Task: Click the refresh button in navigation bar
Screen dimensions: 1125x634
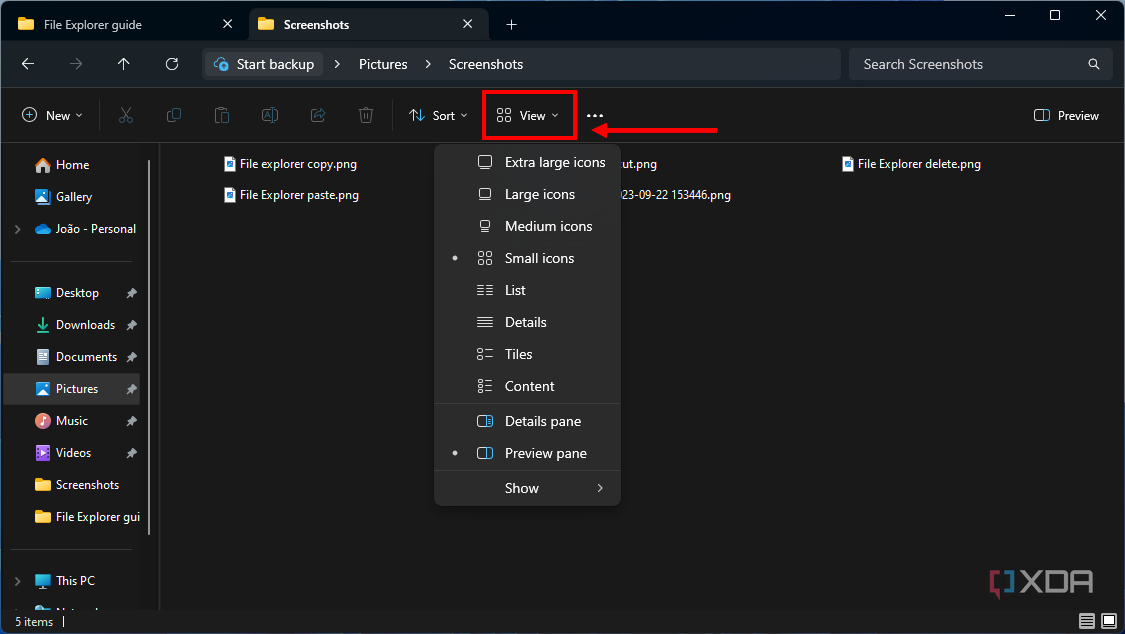Action: [171, 63]
